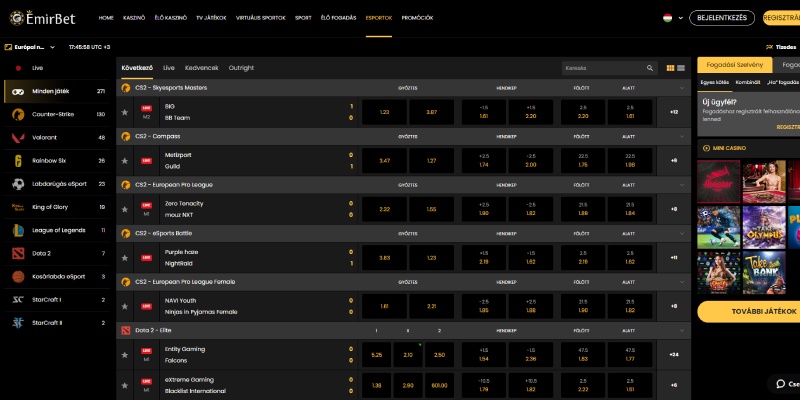Bet on Guild win at 1.27

(431, 161)
